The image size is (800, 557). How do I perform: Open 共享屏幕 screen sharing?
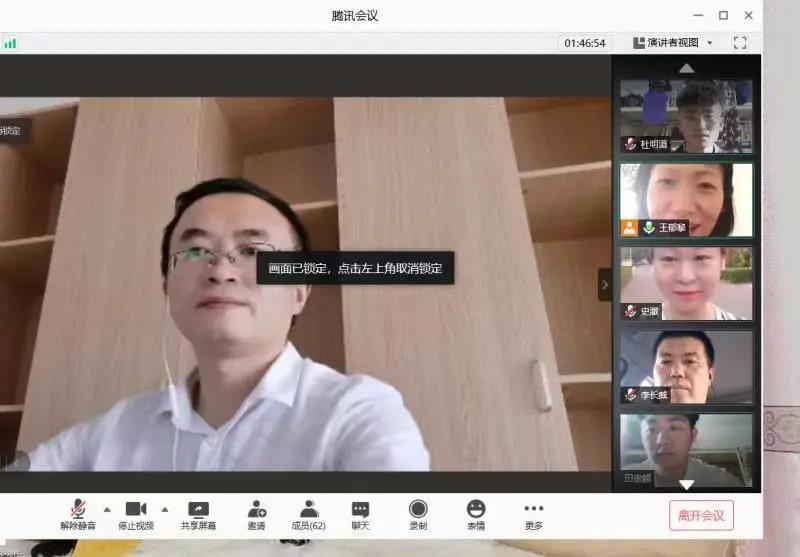point(198,514)
